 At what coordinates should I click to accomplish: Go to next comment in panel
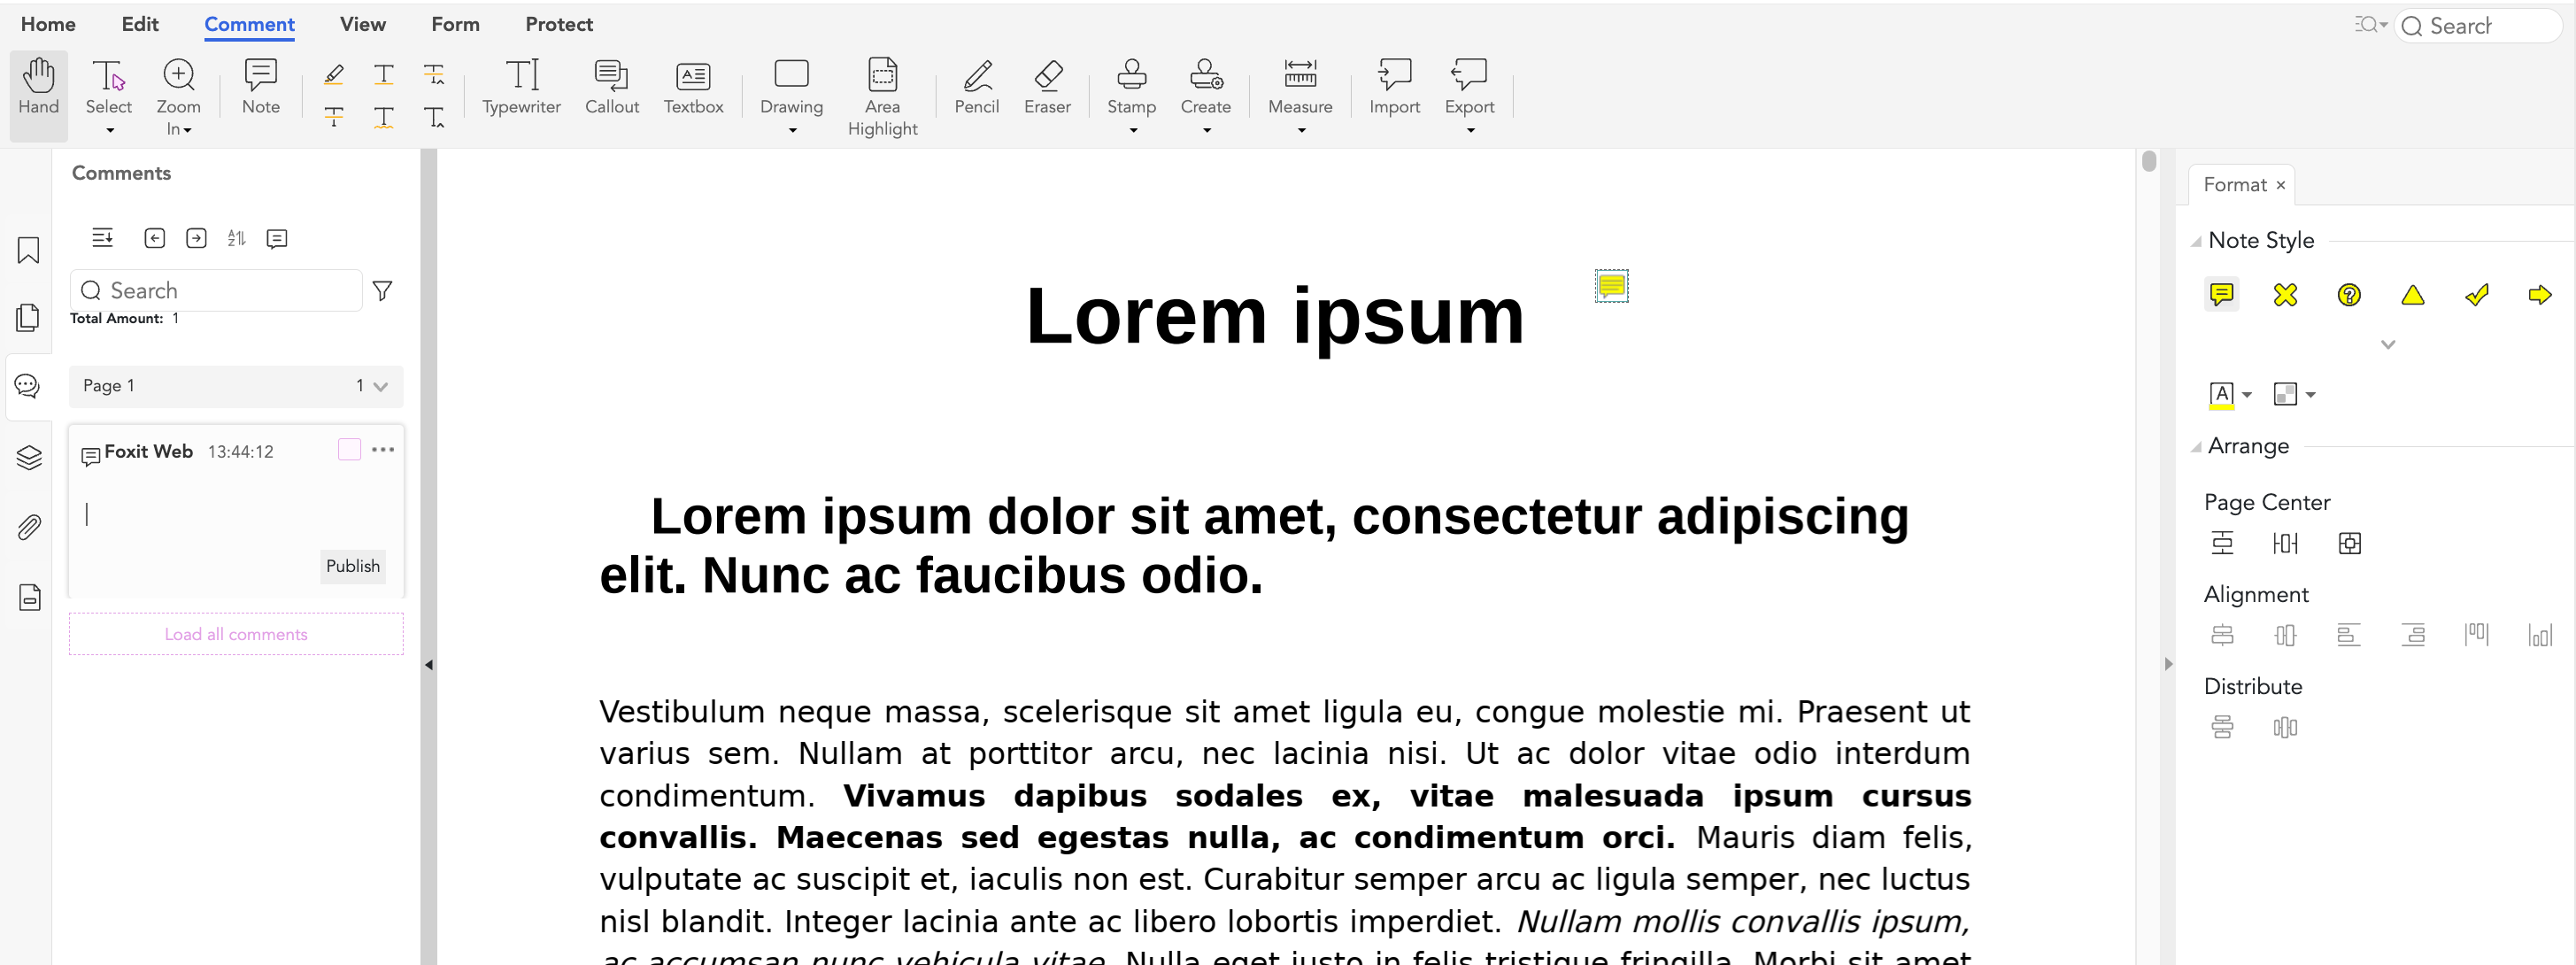pos(196,238)
